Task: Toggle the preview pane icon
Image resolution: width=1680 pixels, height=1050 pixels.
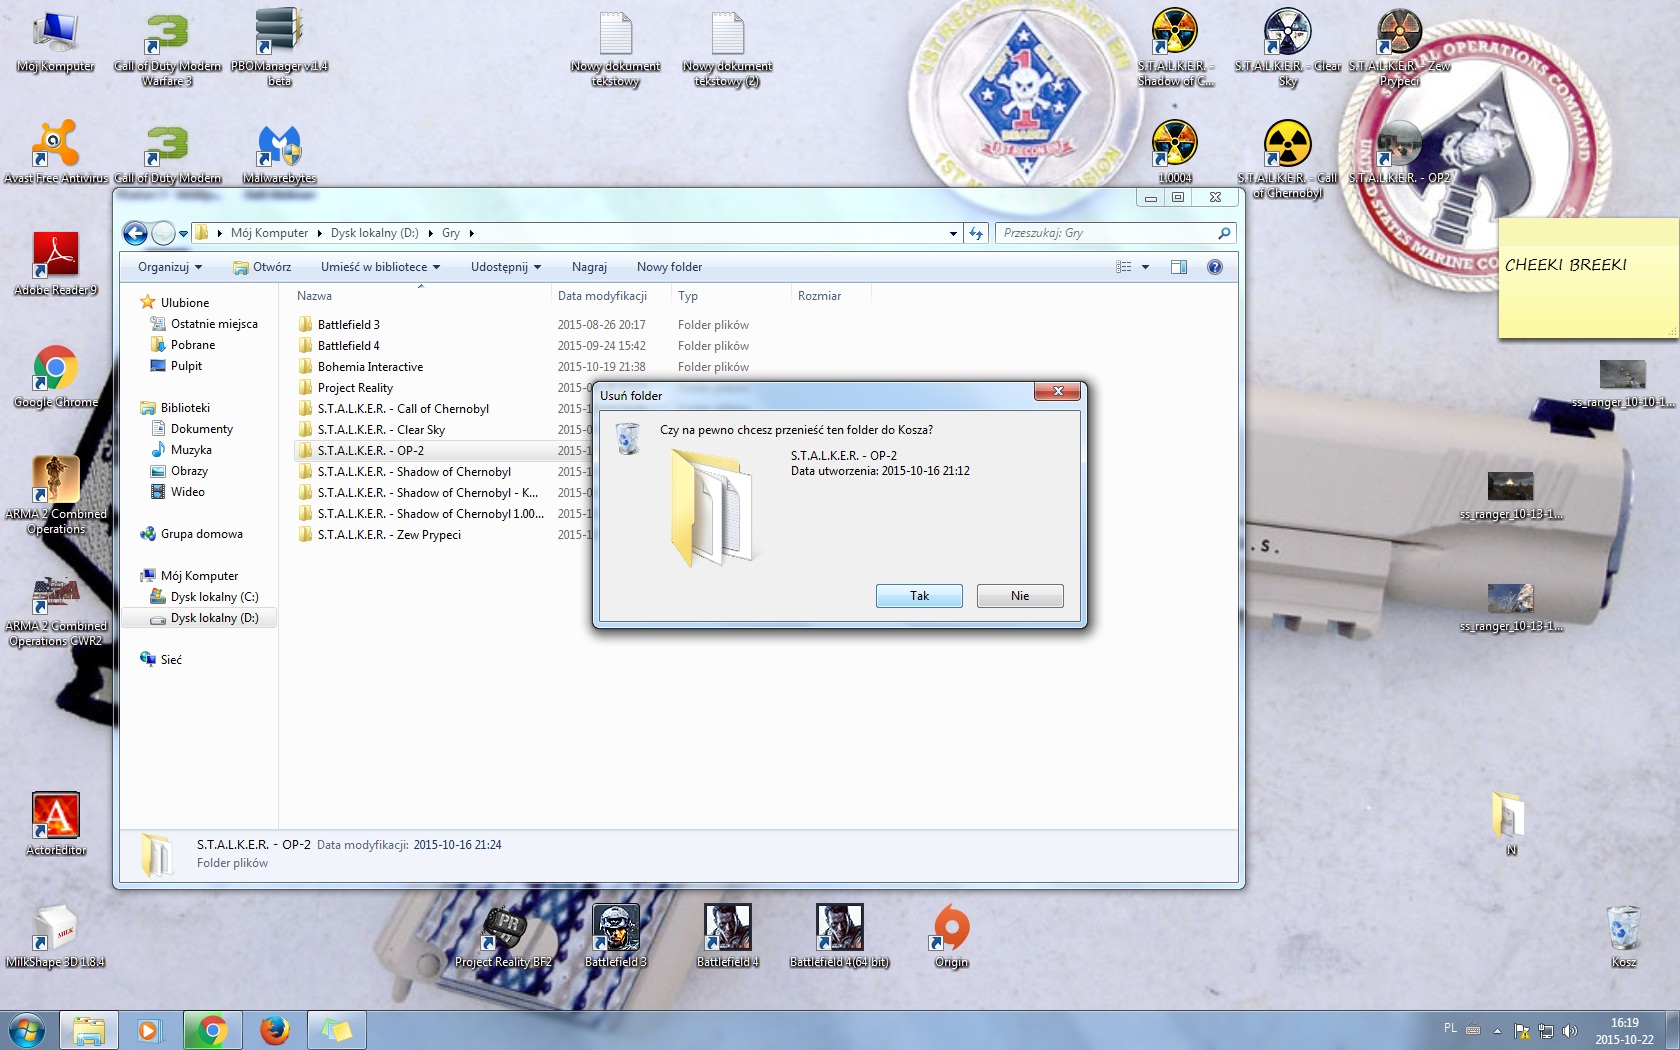Action: pyautogui.click(x=1179, y=267)
